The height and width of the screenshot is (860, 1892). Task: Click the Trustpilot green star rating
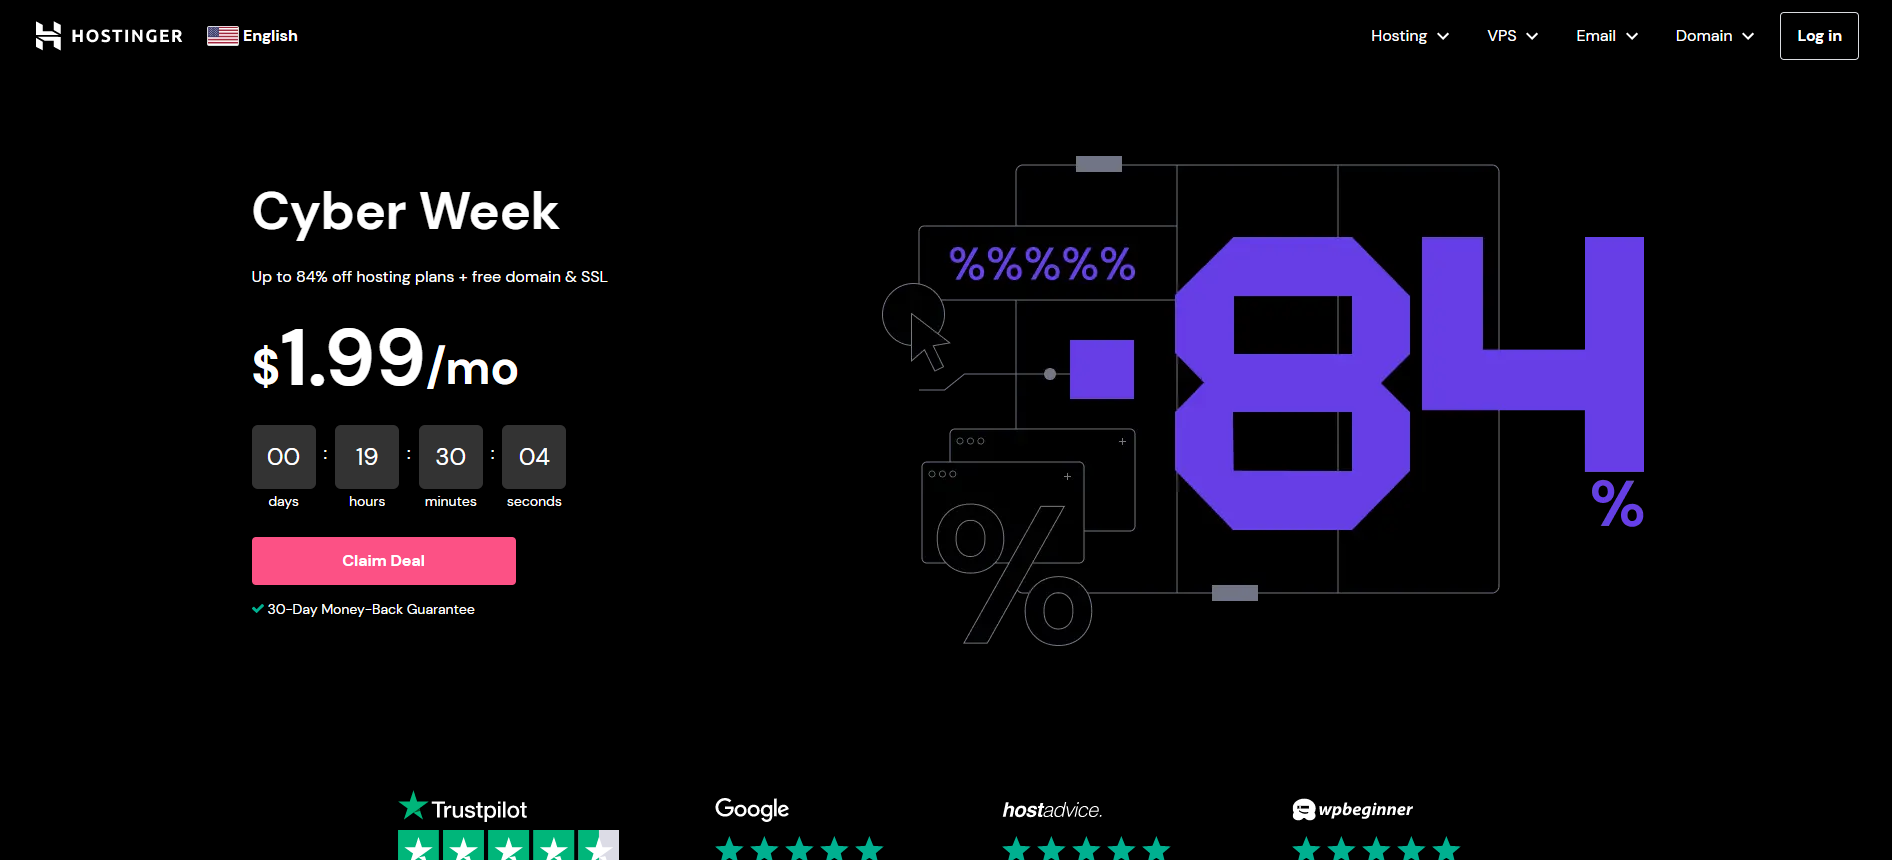(x=508, y=846)
